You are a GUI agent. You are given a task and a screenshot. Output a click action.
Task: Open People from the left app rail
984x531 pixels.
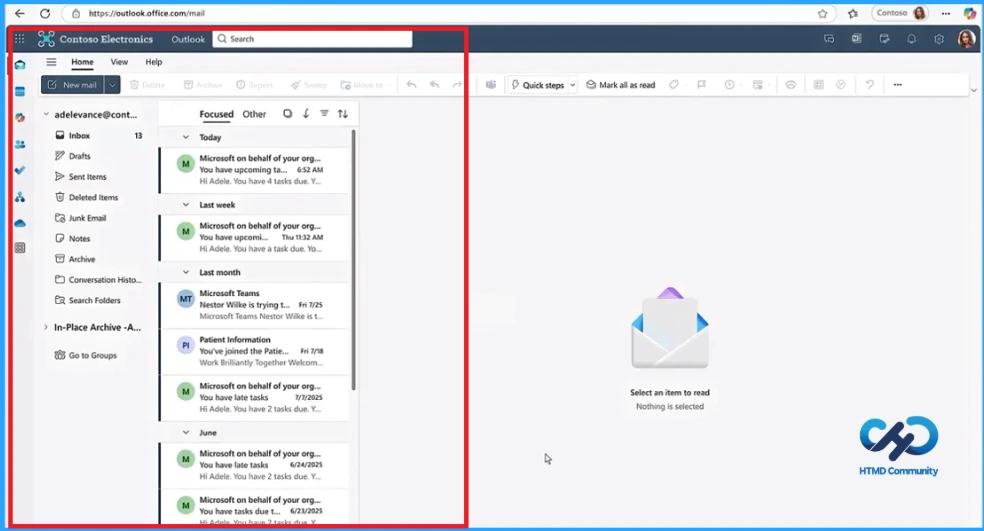point(20,144)
